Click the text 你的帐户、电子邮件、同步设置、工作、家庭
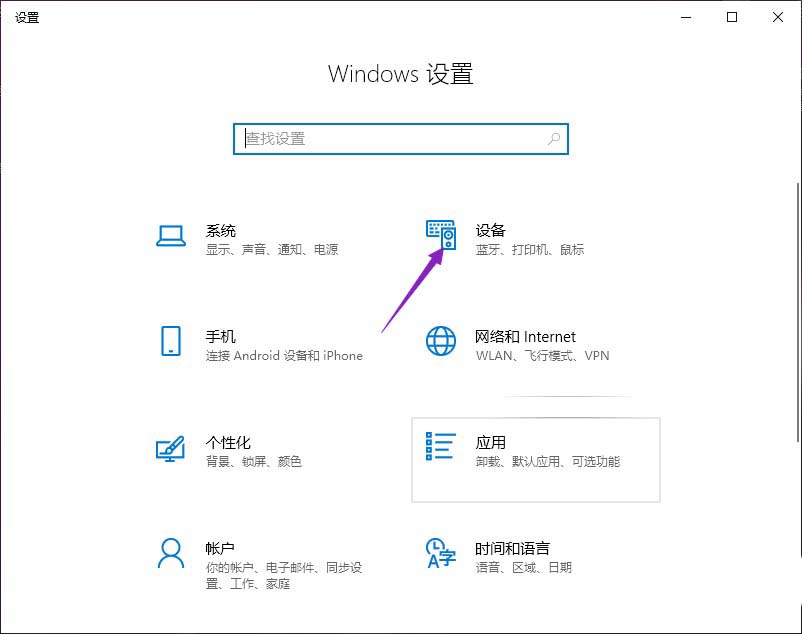Screen dimensions: 802x634 click(284, 576)
